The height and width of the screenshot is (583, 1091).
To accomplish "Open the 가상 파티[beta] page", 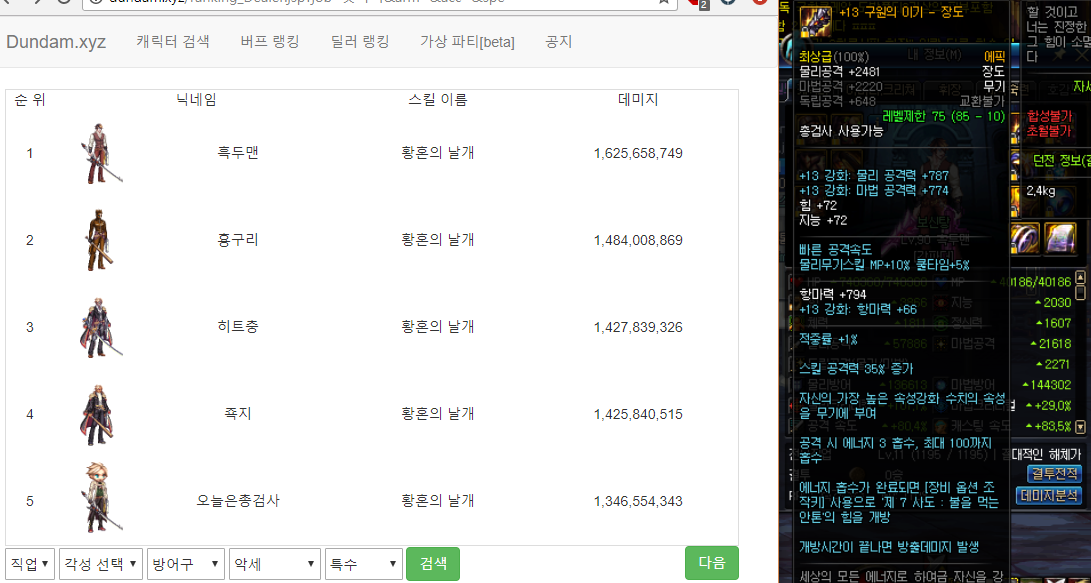I will click(468, 42).
